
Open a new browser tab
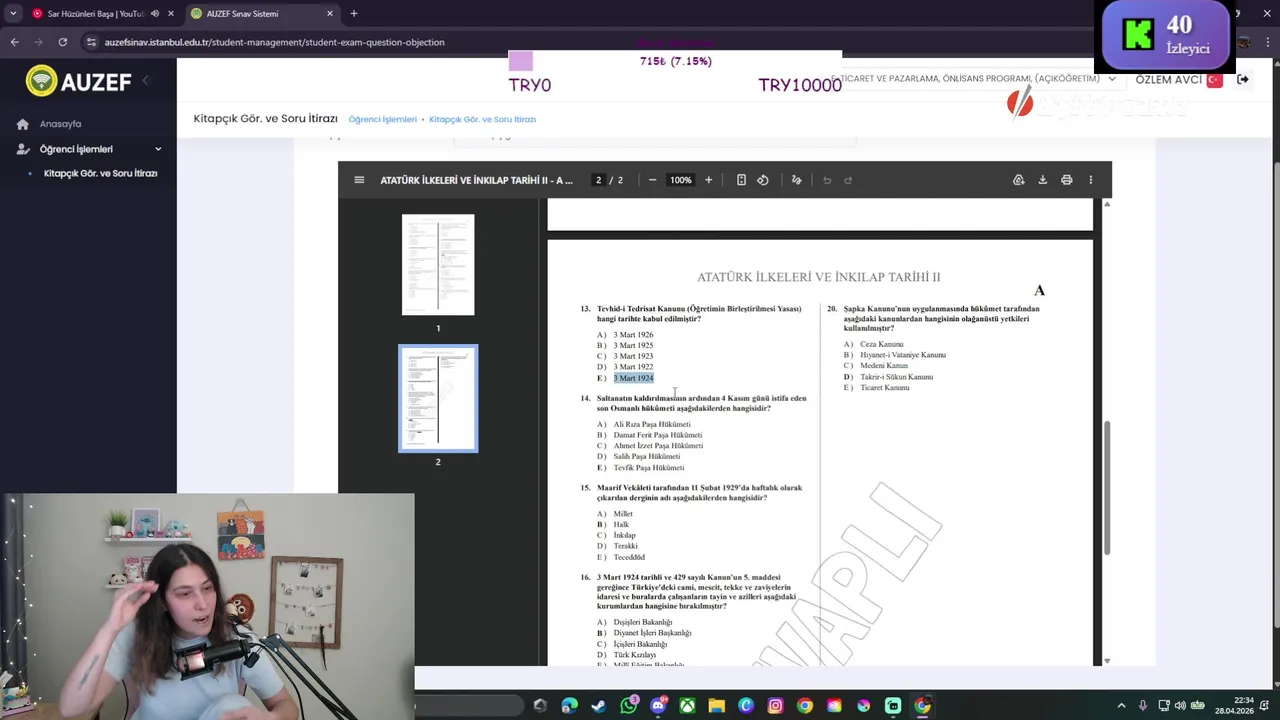354,14
